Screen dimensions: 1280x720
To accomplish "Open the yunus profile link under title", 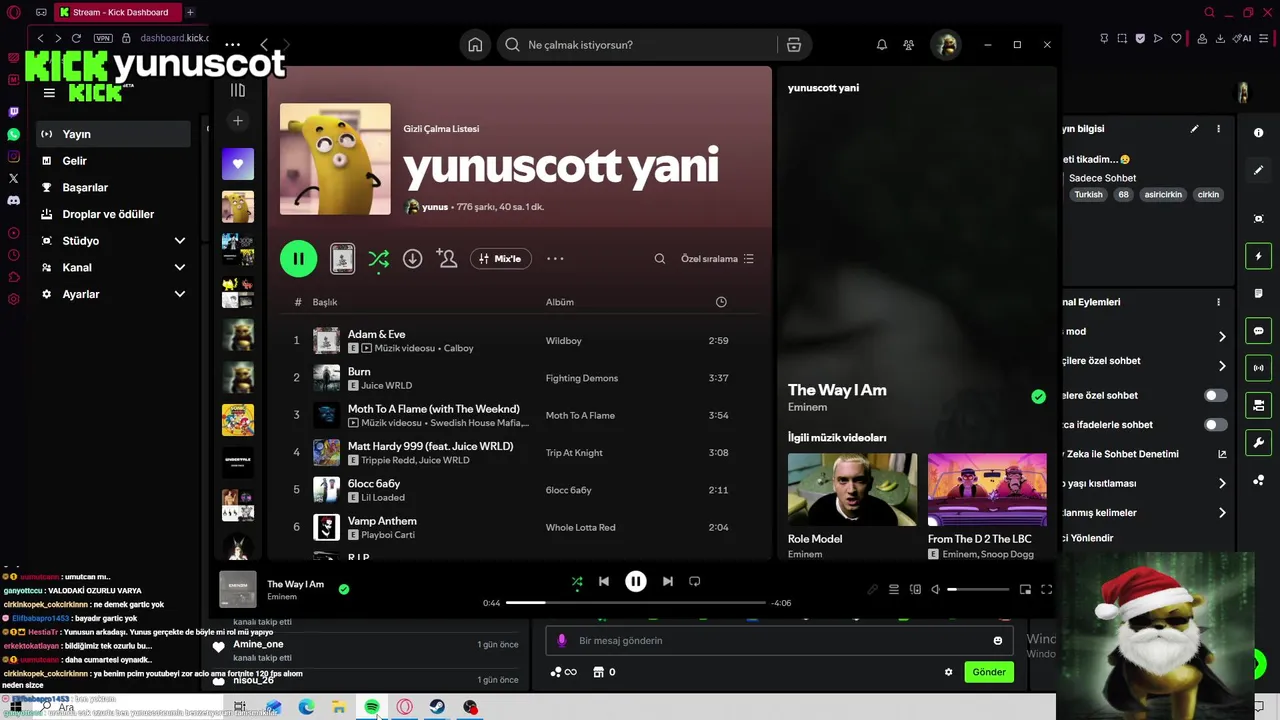I will point(435,207).
